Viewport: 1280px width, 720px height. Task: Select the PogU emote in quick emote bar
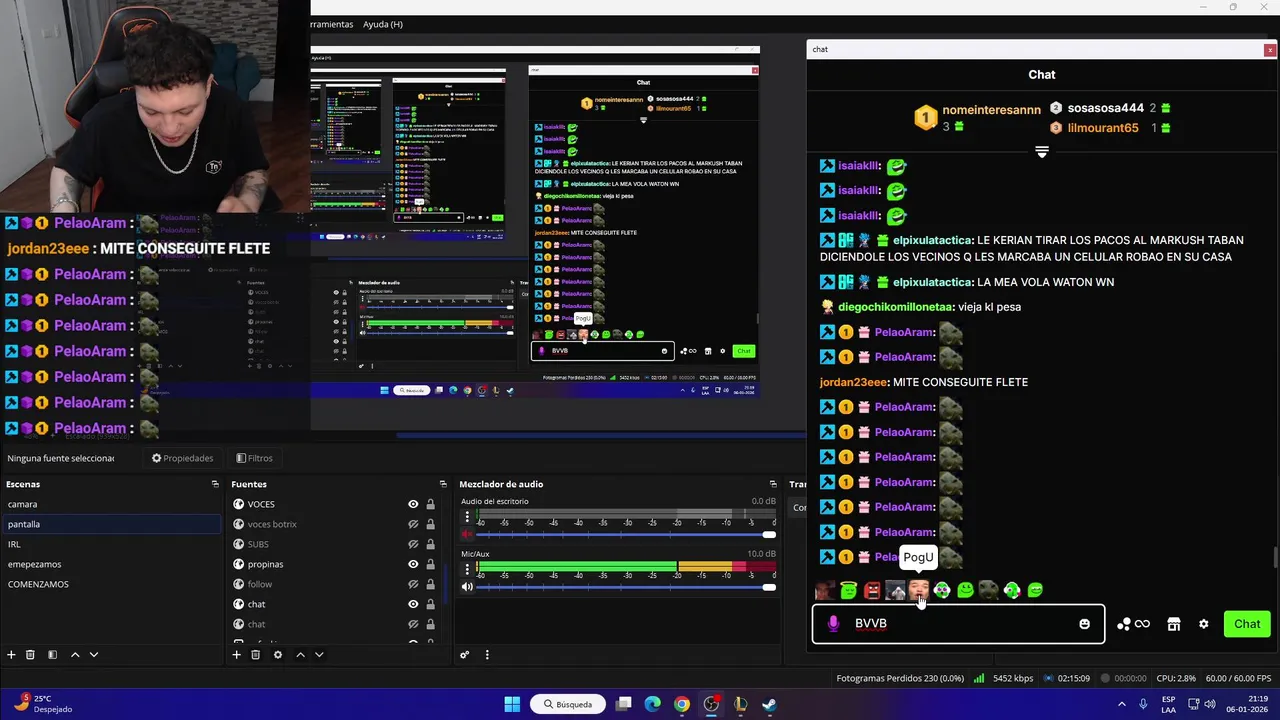pyautogui.click(x=918, y=590)
